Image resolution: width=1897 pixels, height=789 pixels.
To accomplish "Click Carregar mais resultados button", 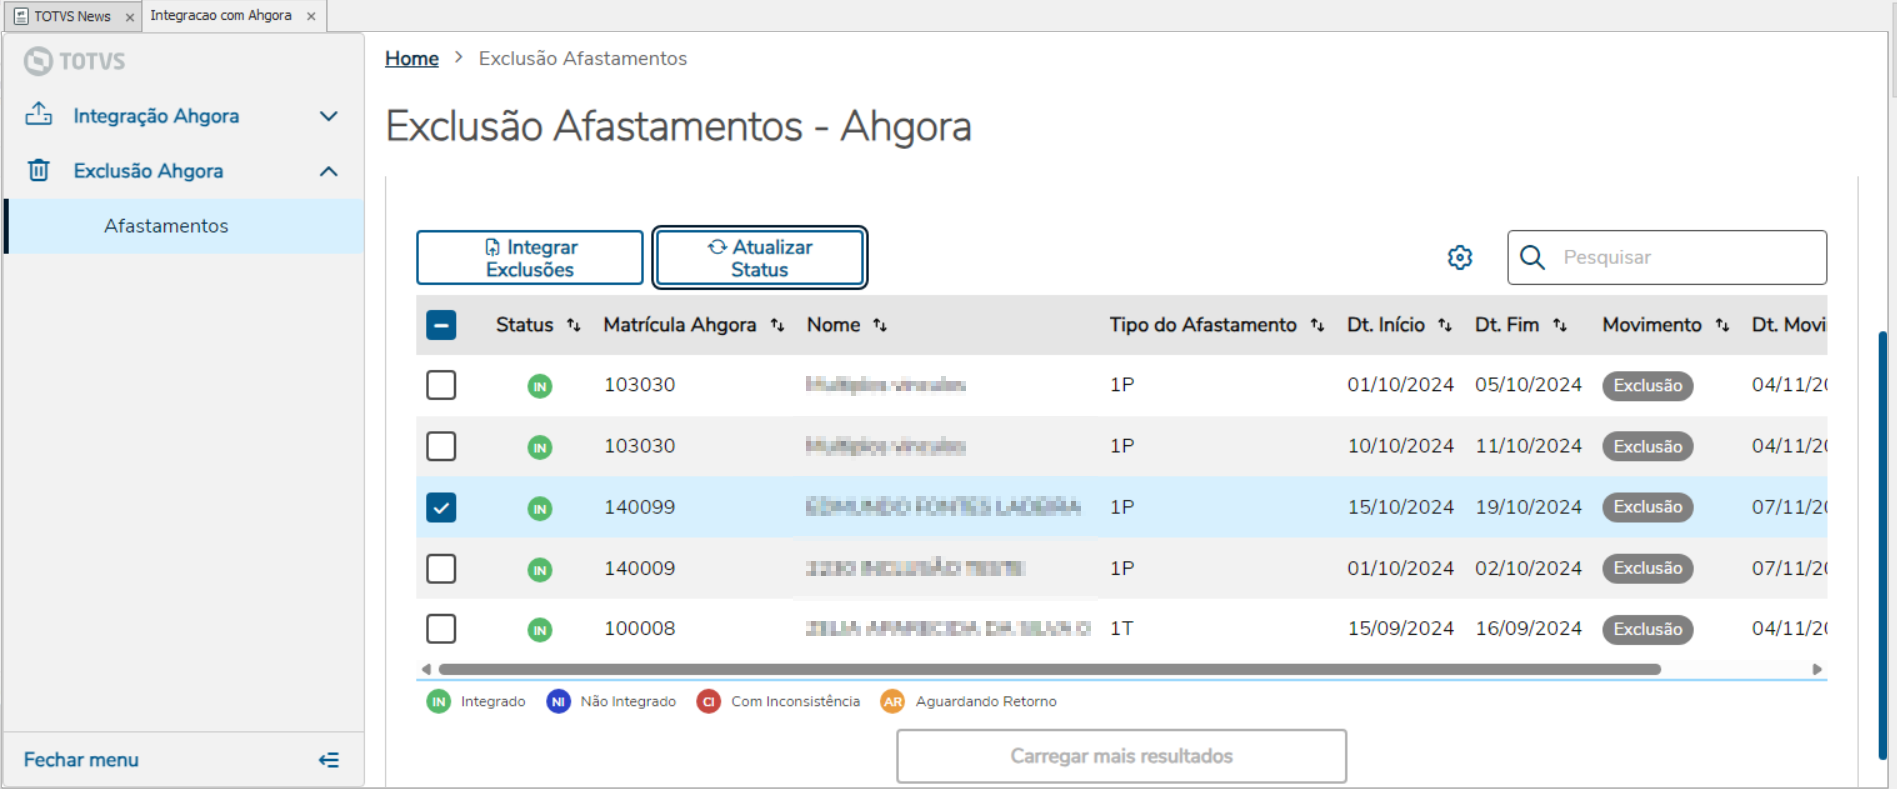I will 1122,756.
